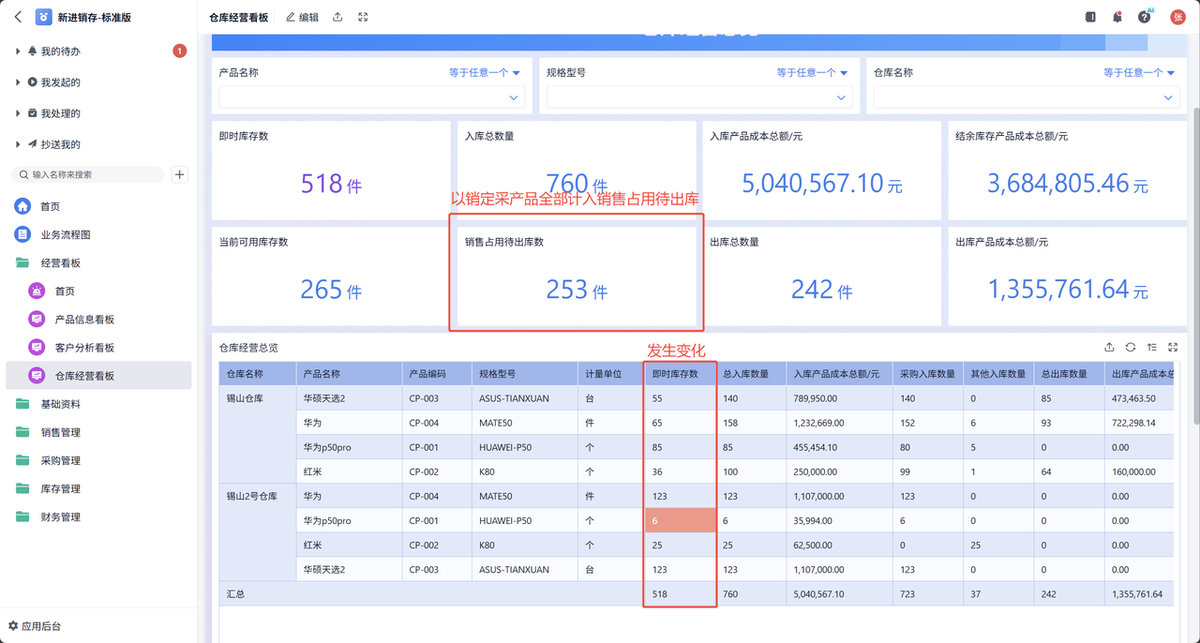
Task: Click the MATE50 cell in 锡山仓库 rows
Action: coord(523,422)
